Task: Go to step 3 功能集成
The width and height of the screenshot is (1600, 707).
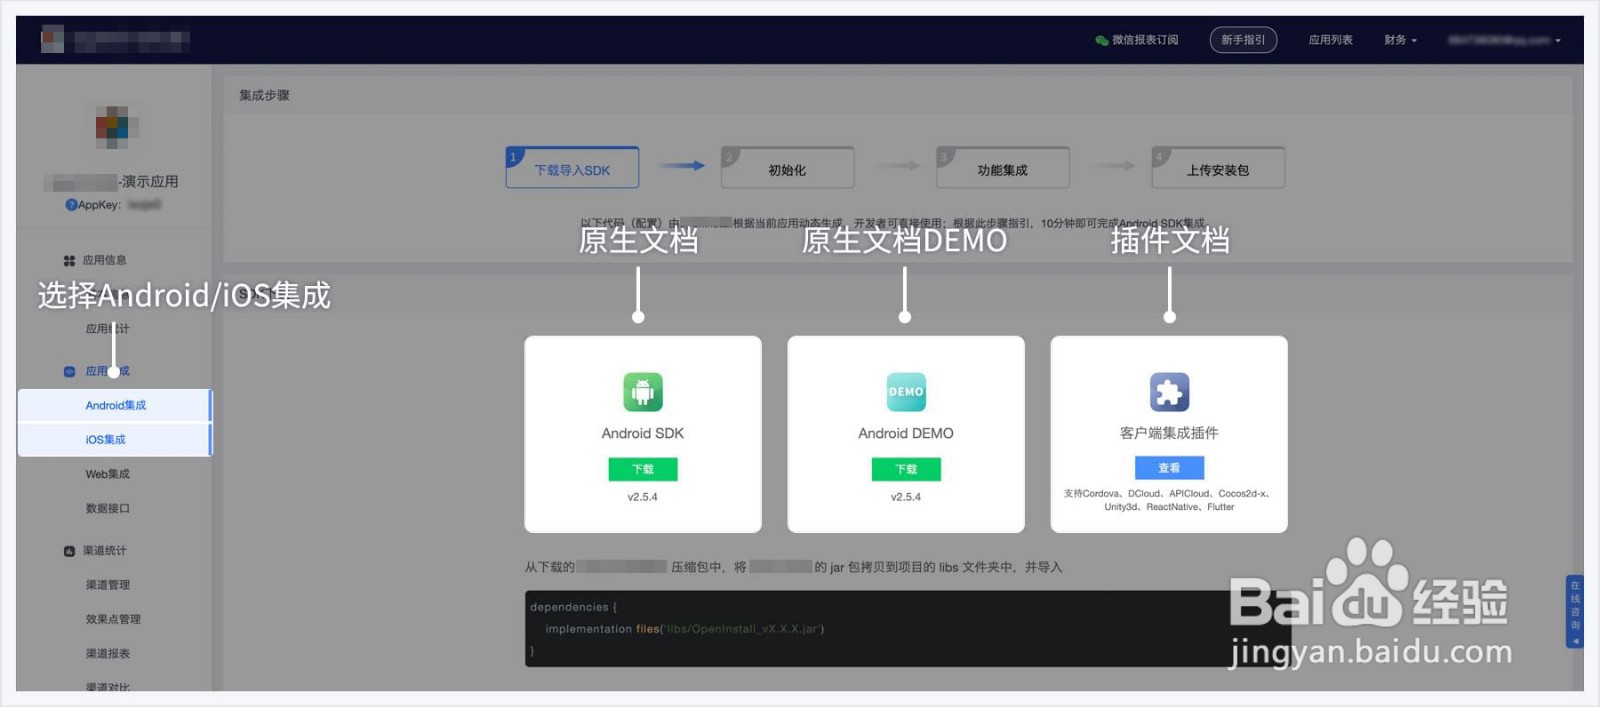Action: point(1002,168)
